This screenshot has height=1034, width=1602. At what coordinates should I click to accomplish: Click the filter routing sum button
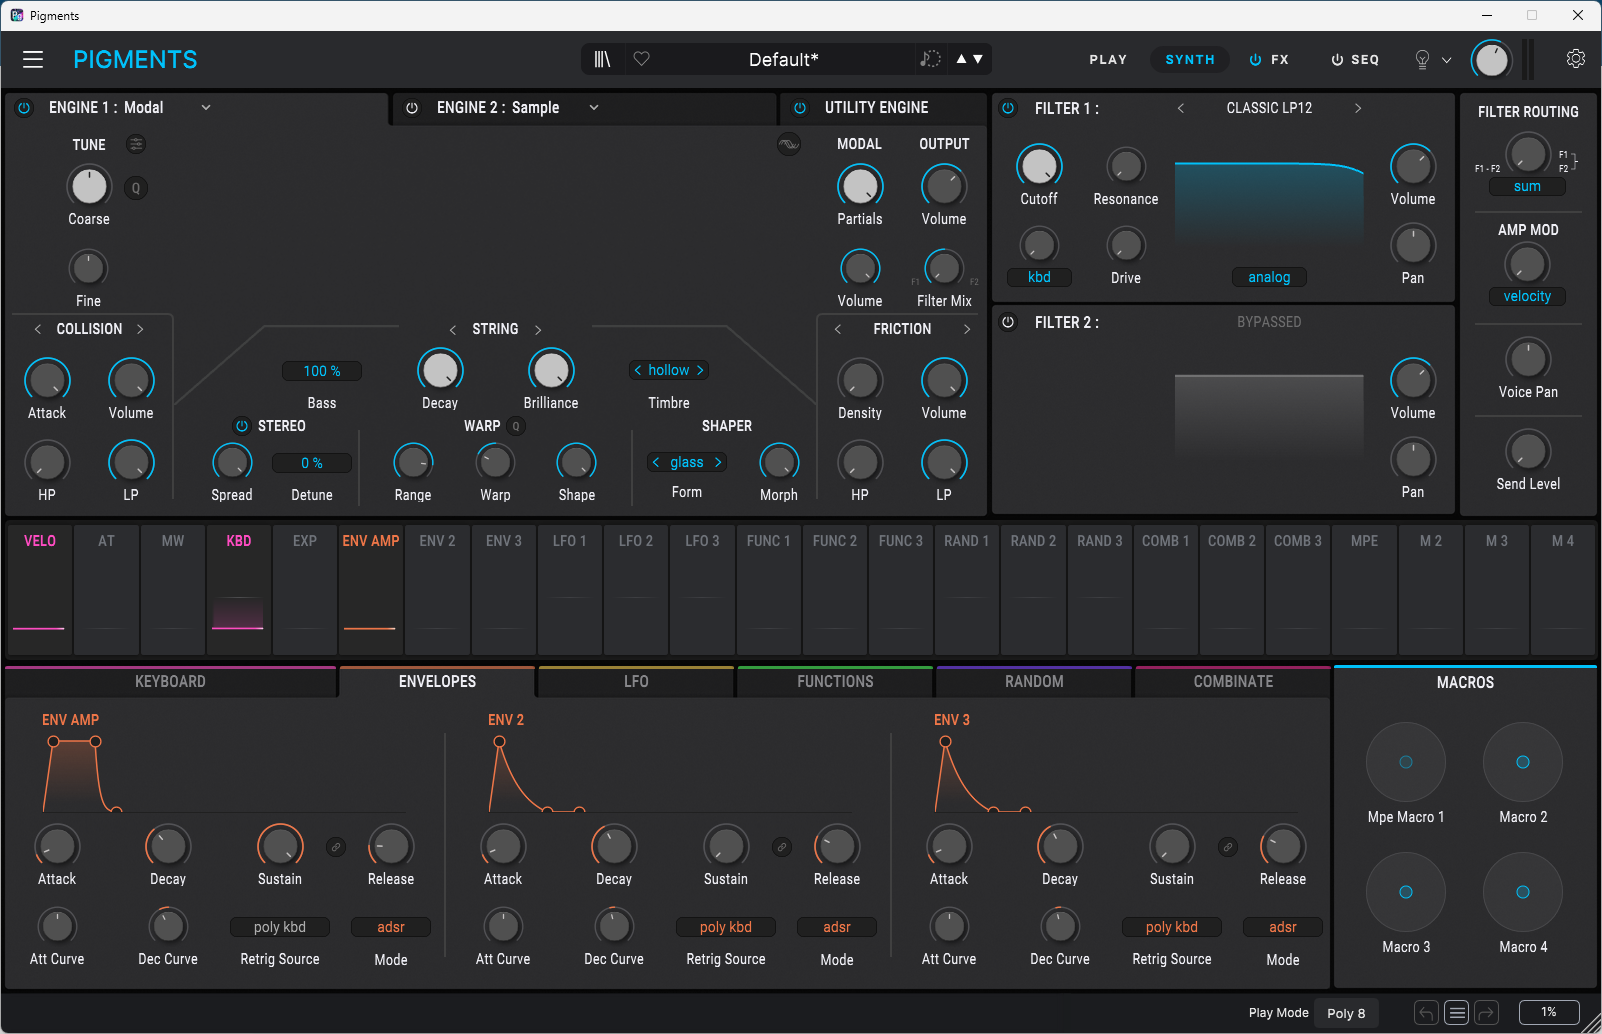(1527, 187)
